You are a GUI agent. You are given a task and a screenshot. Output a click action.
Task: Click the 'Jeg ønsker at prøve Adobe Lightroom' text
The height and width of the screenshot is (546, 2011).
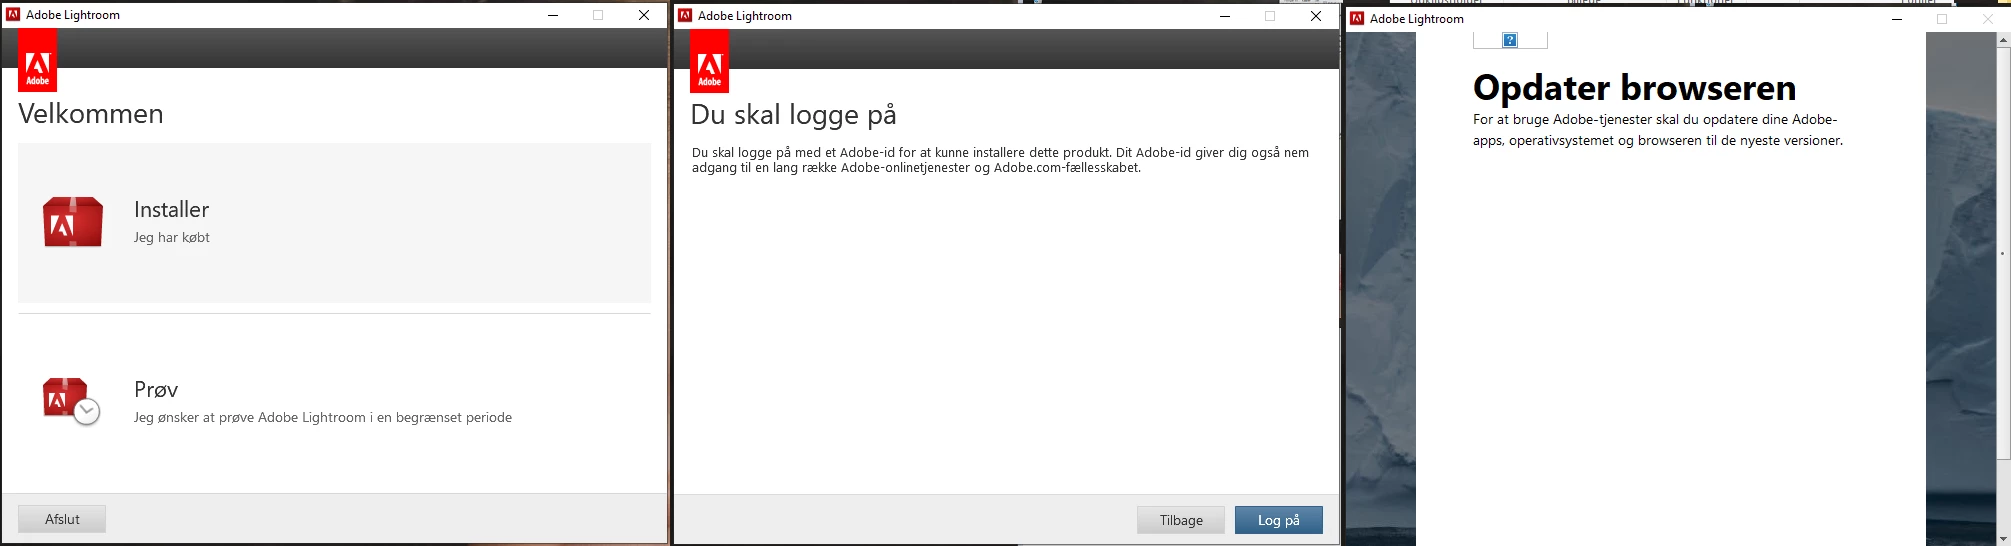pyautogui.click(x=323, y=418)
